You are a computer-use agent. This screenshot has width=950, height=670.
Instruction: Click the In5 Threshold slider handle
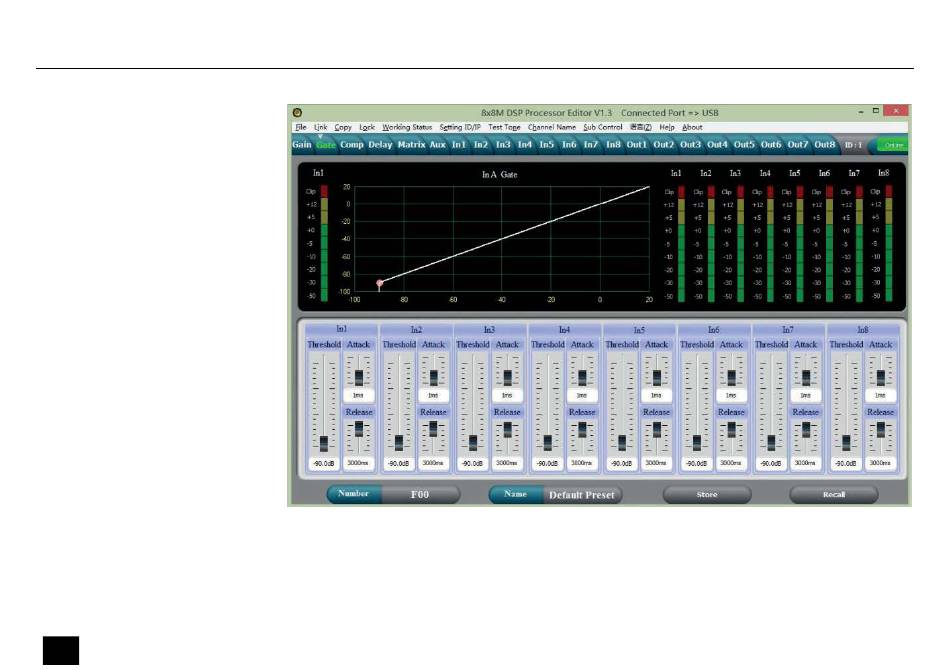pos(622,443)
